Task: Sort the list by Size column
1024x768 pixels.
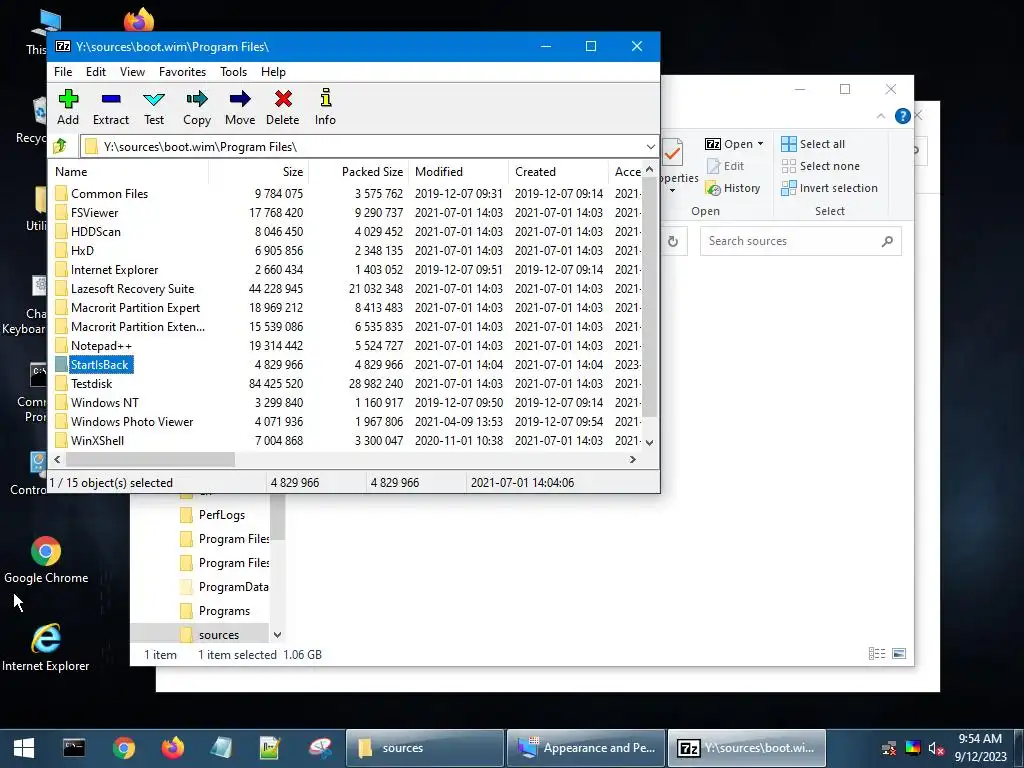Action: pyautogui.click(x=259, y=172)
